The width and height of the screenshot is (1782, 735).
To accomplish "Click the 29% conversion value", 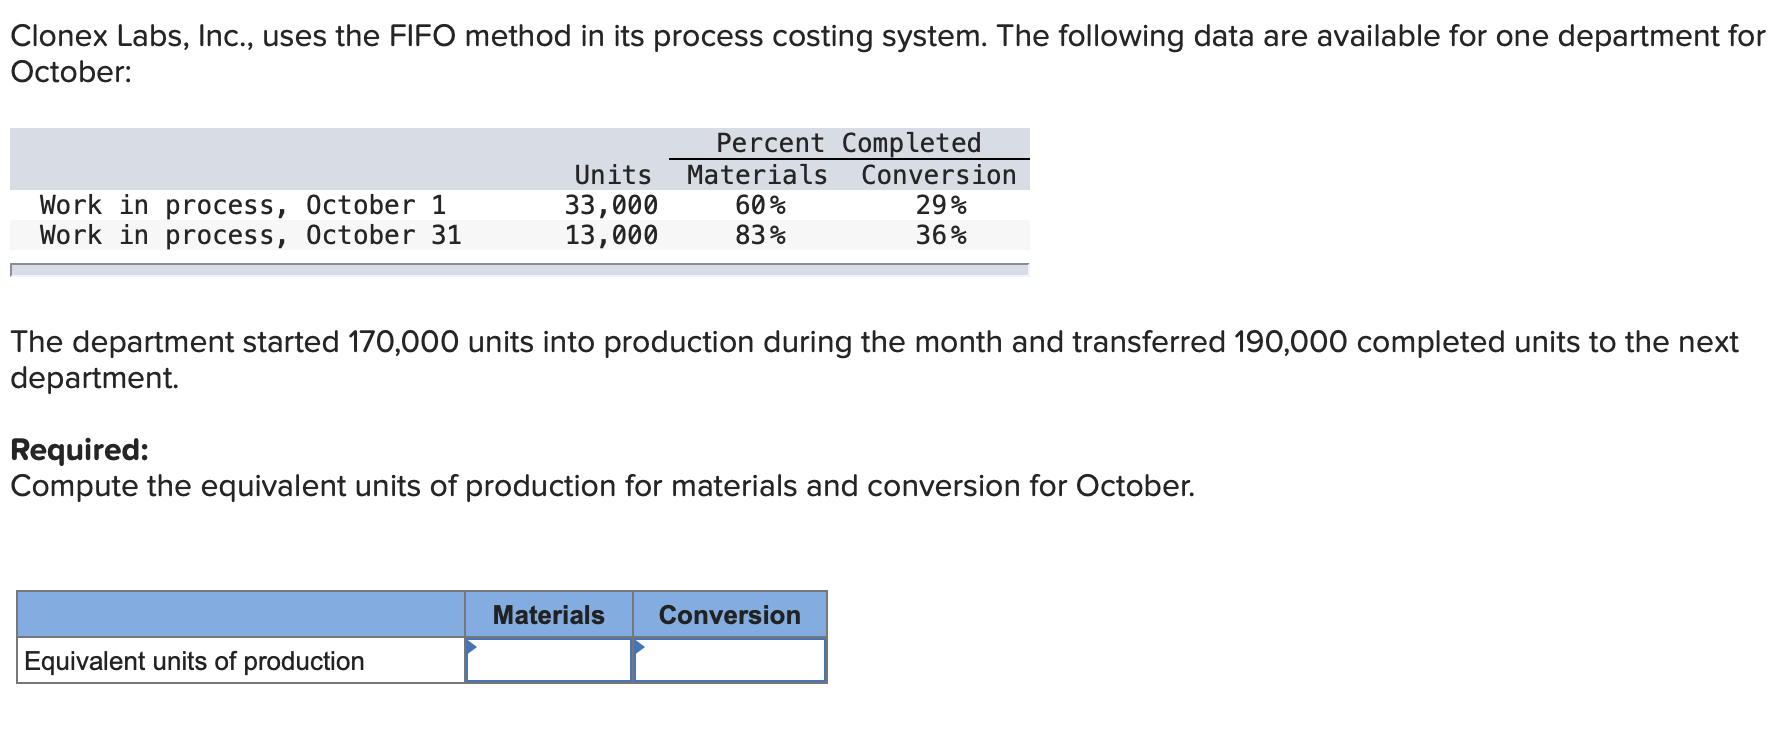I will tap(941, 205).
